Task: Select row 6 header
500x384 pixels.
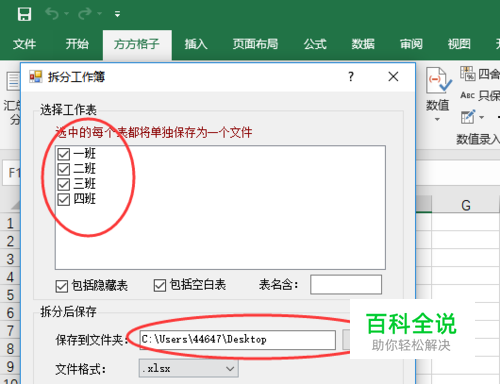Action: 10,313
